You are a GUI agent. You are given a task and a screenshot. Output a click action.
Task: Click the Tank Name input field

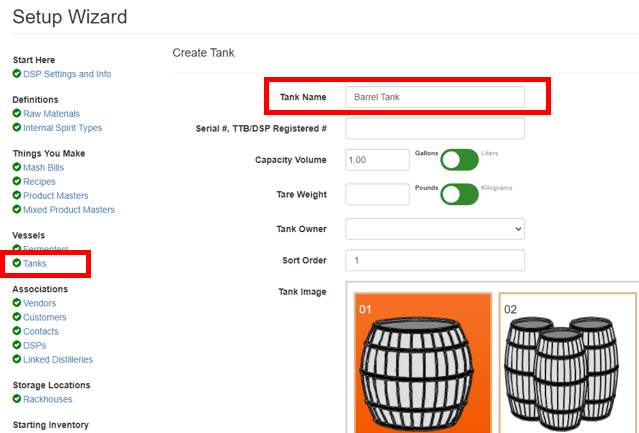[x=435, y=97]
